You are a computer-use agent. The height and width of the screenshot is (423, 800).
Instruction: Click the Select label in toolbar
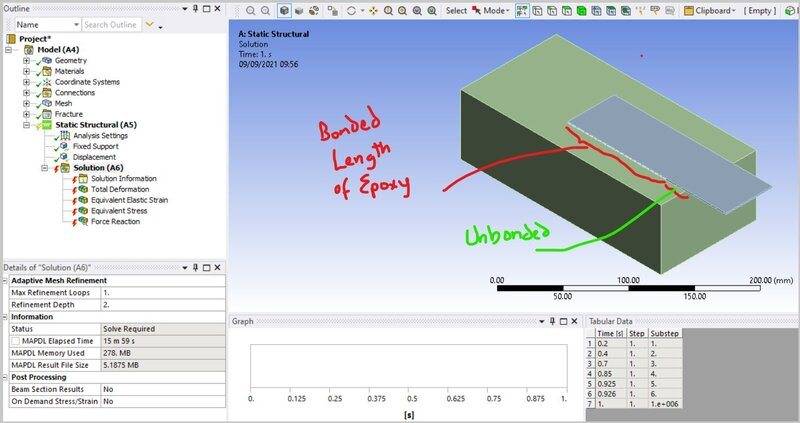tap(456, 10)
